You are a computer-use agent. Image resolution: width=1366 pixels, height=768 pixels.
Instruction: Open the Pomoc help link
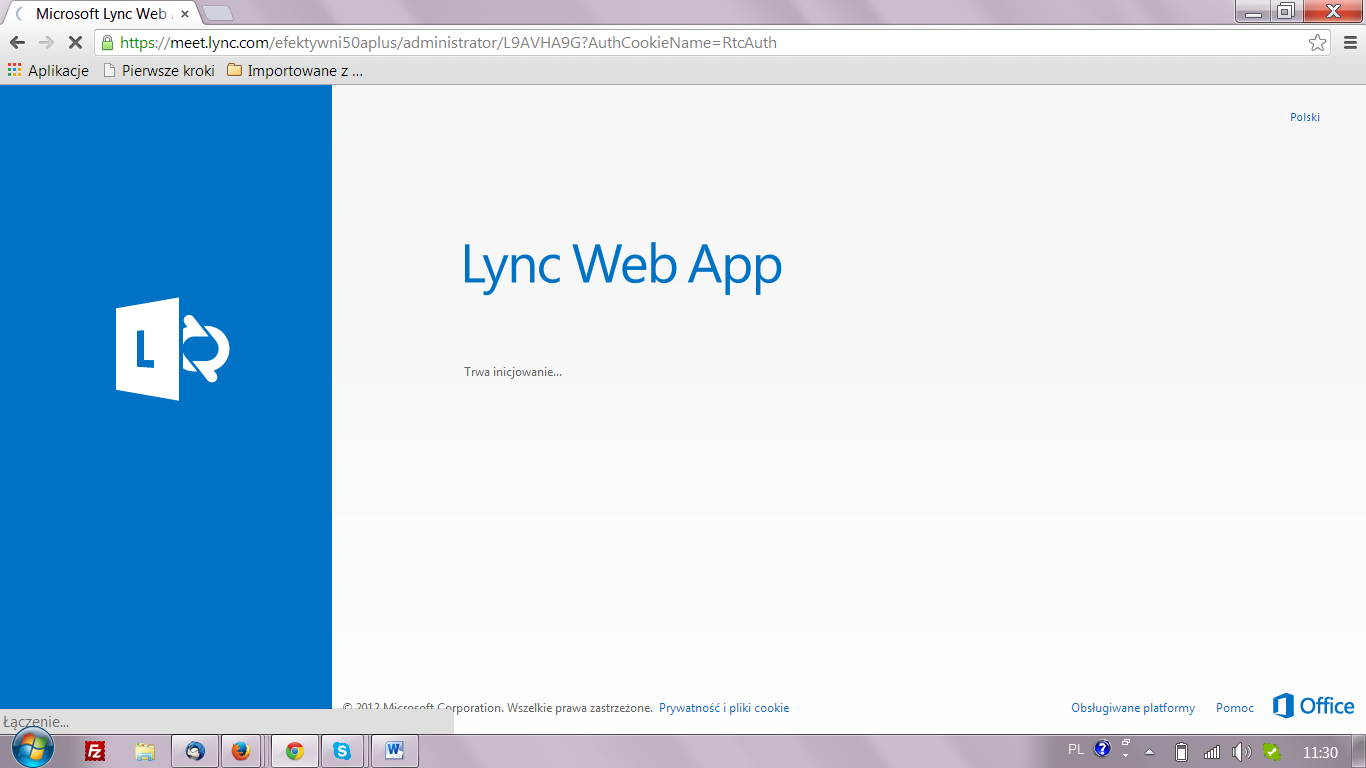(x=1235, y=708)
